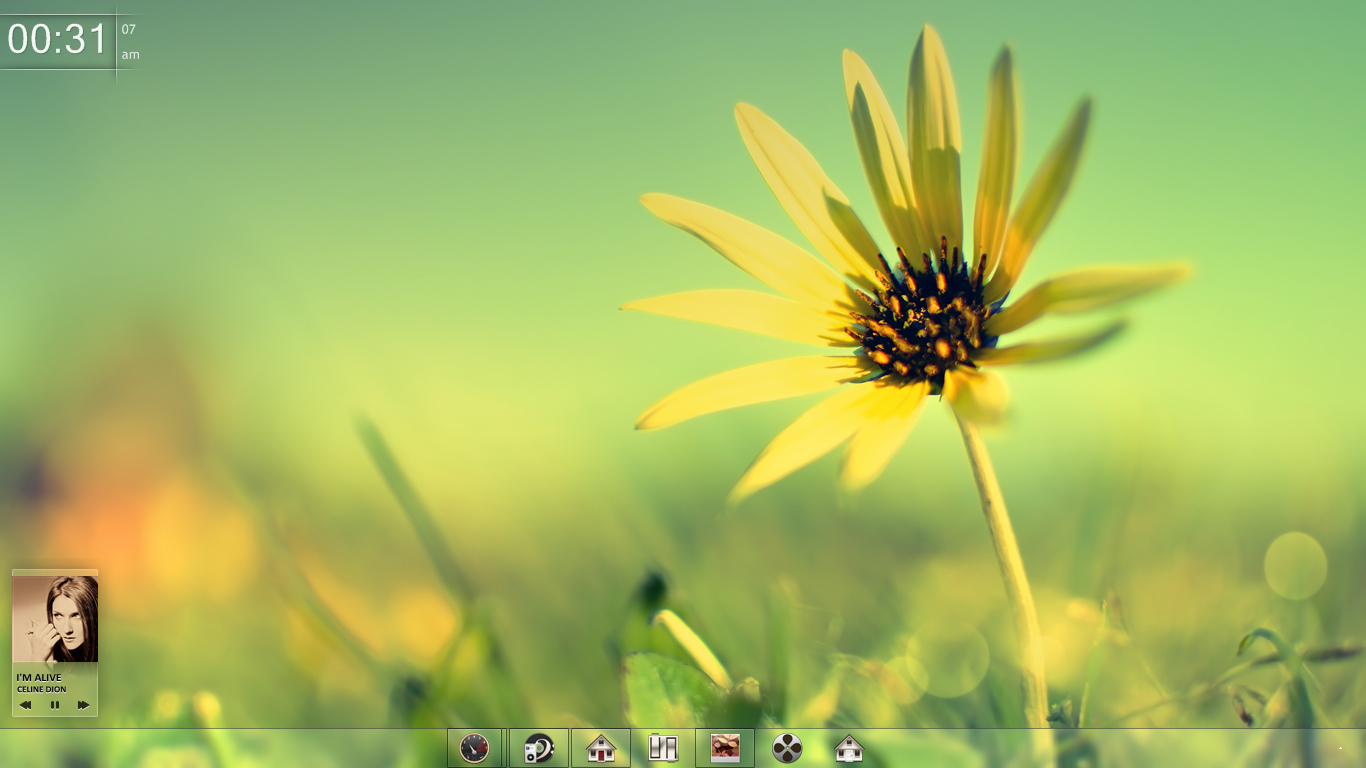This screenshot has height=768, width=1366.
Task: Click the Celine Dion album cover
Action: [55, 619]
